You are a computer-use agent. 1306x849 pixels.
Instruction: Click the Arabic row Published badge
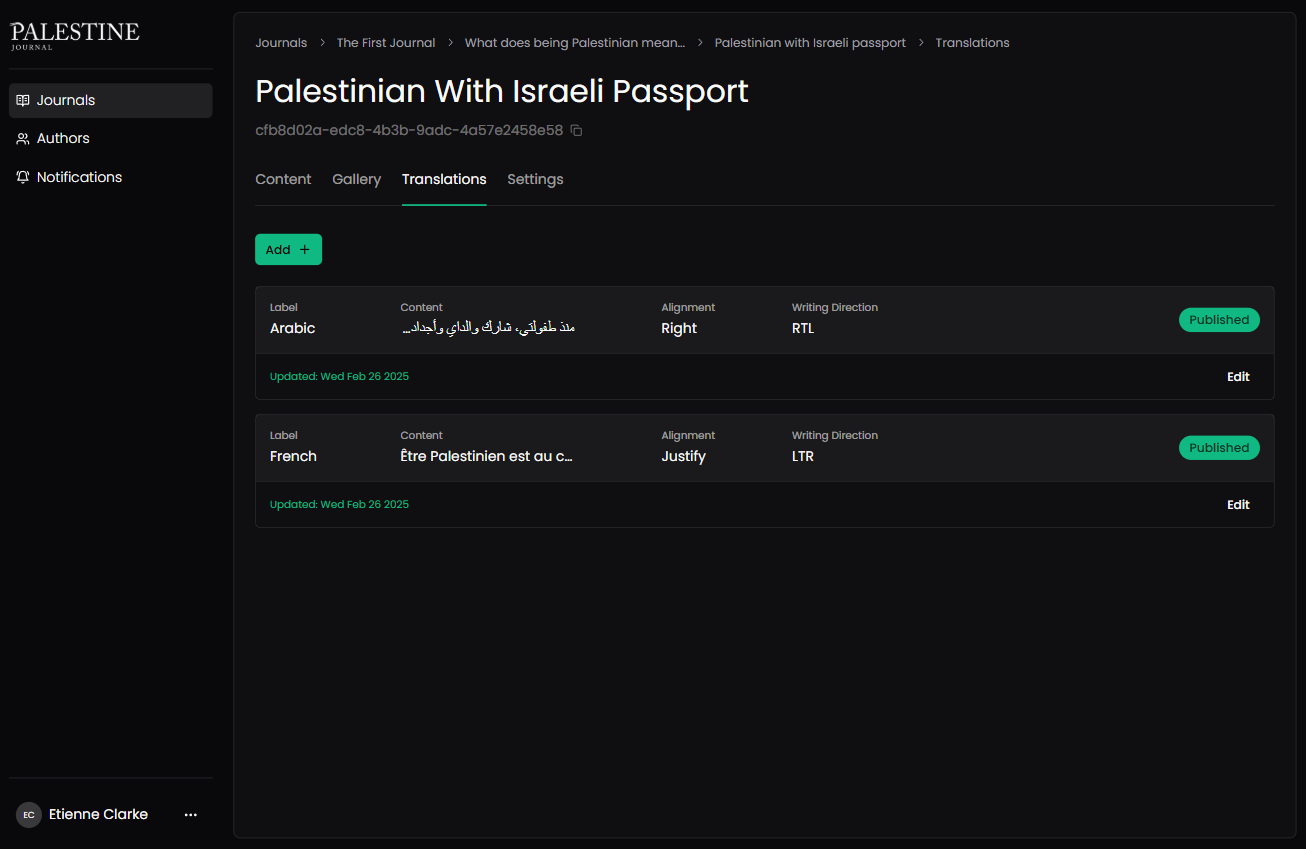pyautogui.click(x=1219, y=320)
